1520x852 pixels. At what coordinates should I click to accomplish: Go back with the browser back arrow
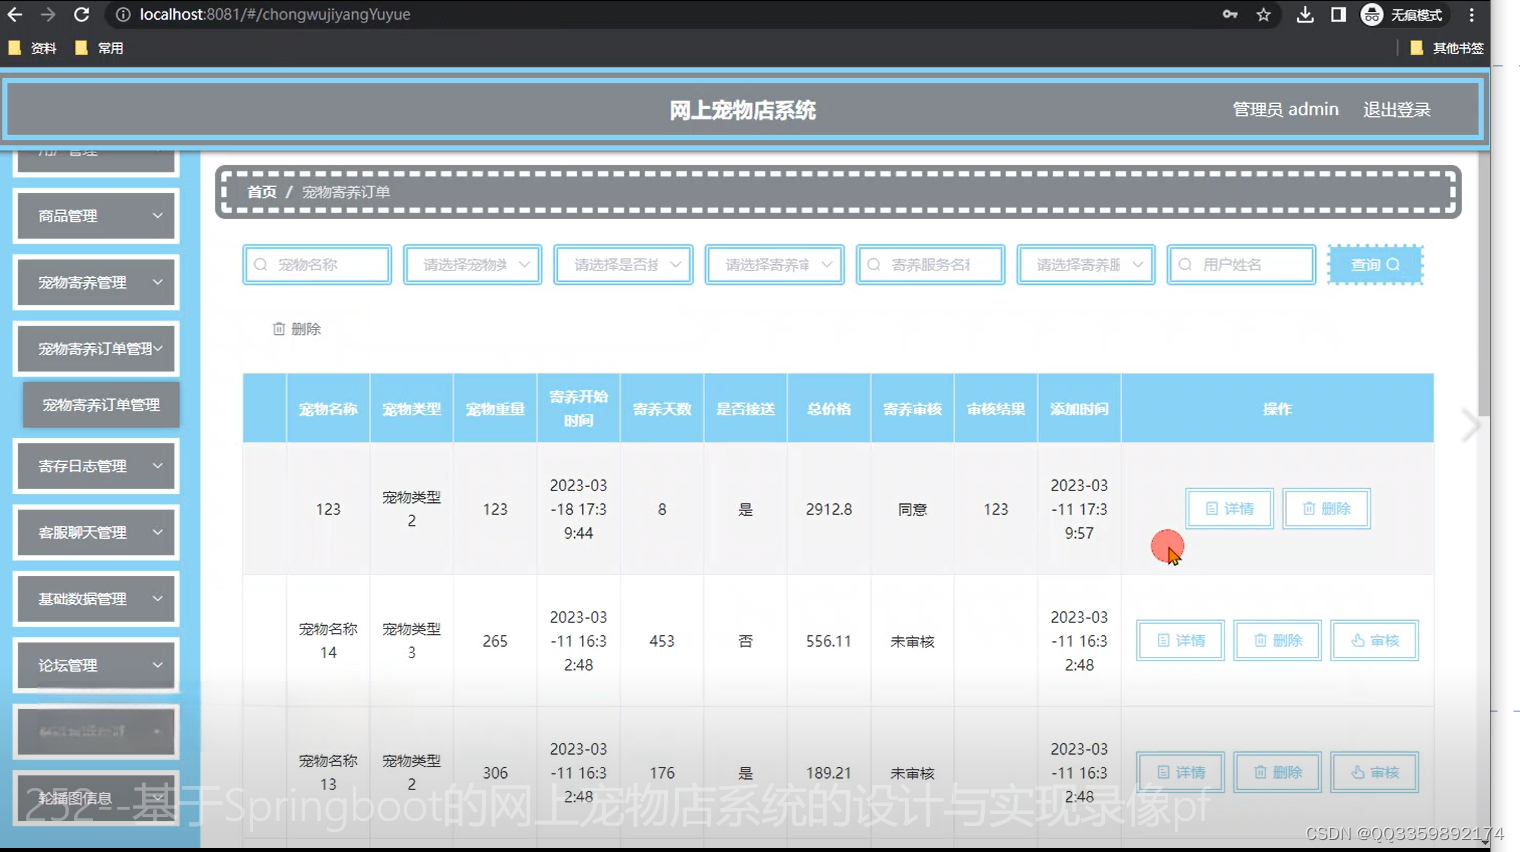point(15,14)
